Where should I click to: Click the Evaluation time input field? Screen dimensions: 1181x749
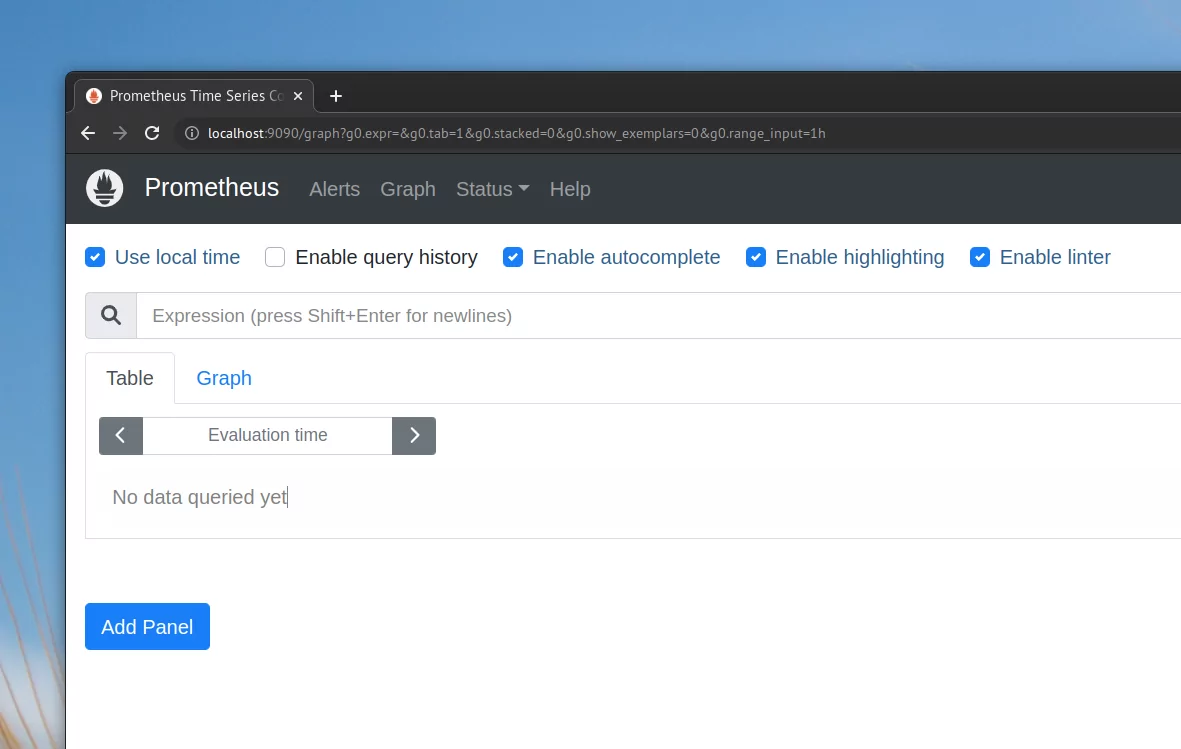pyautogui.click(x=267, y=436)
